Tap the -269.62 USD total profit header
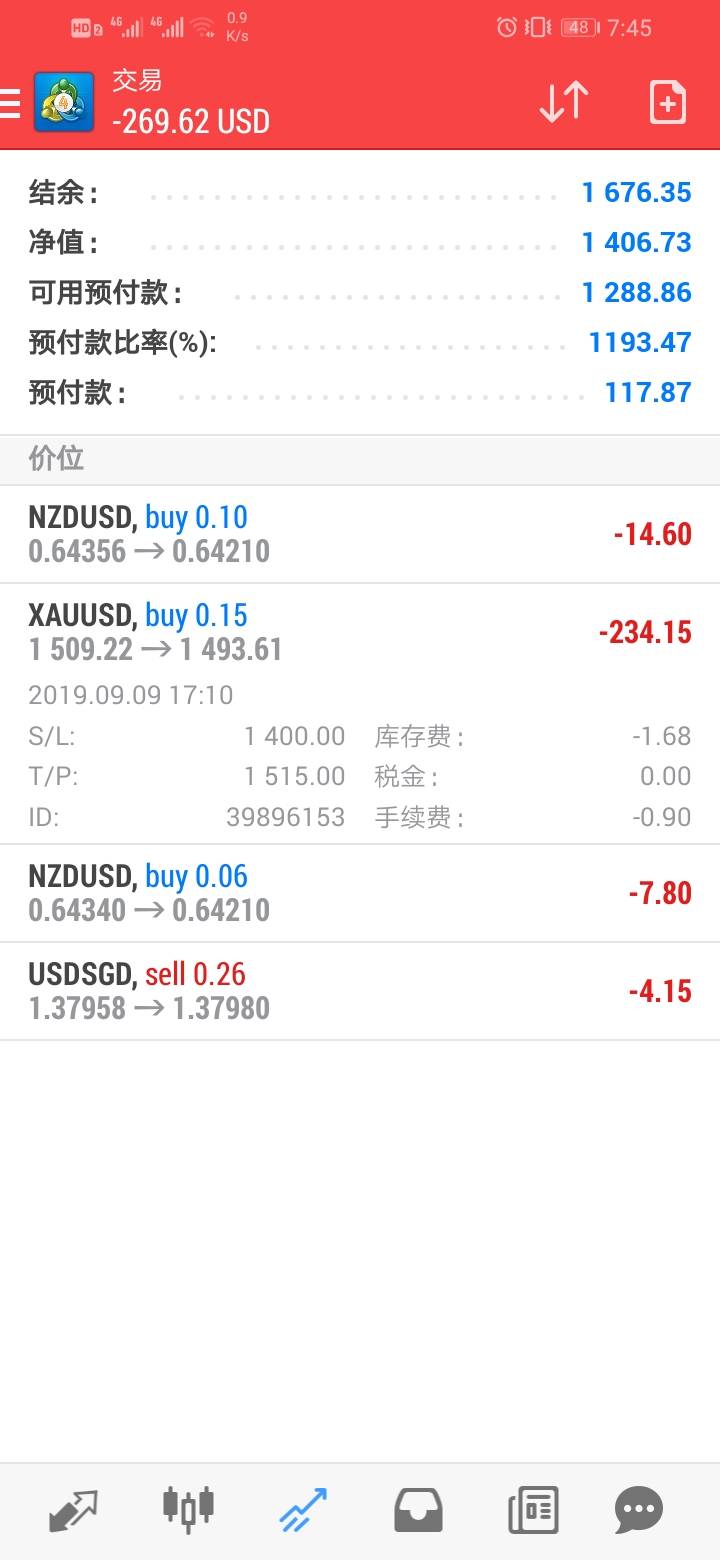The height and width of the screenshot is (1560, 720). coord(191,122)
